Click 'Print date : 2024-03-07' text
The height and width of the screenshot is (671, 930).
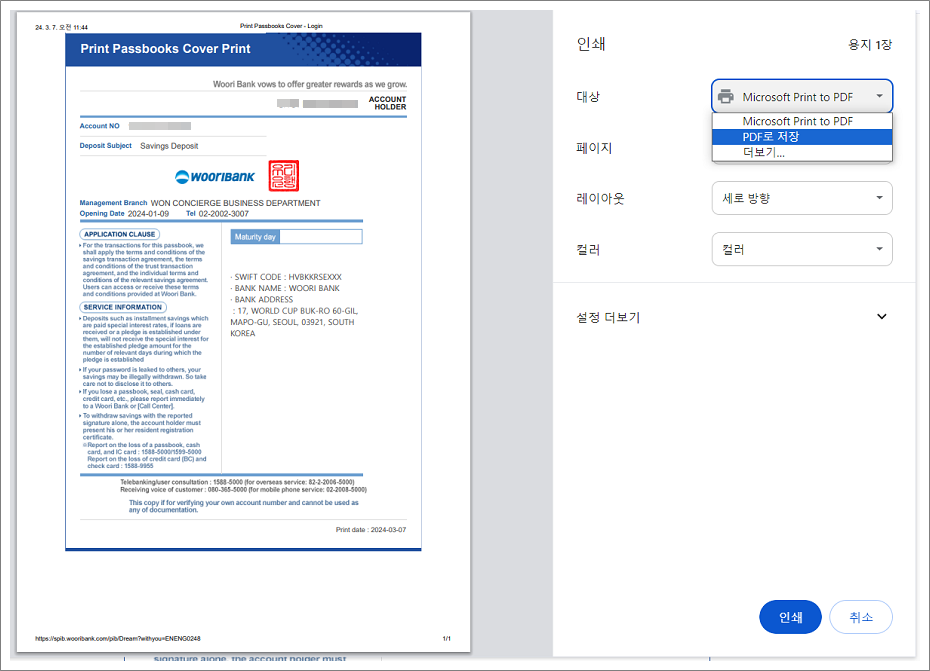coord(371,530)
